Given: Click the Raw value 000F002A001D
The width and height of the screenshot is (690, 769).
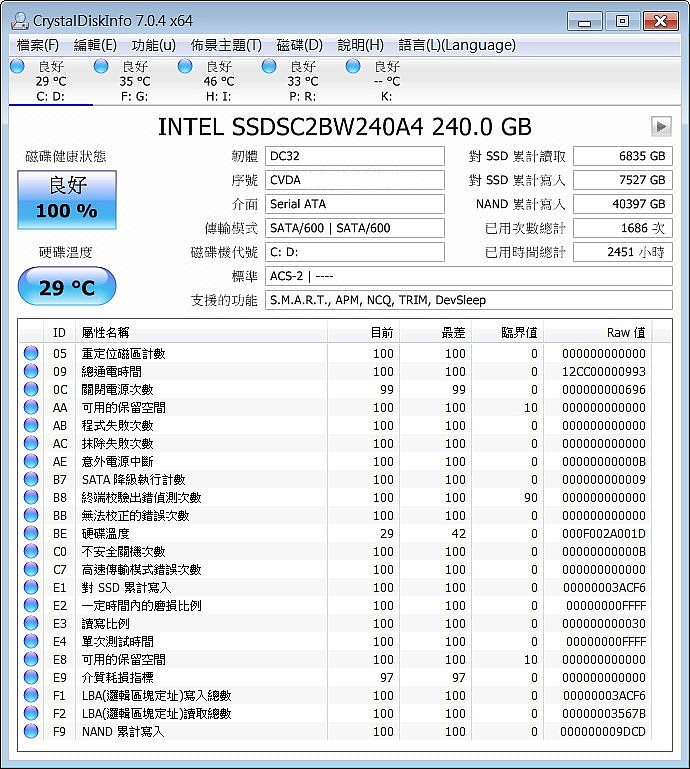Looking at the screenshot, I should 604,534.
